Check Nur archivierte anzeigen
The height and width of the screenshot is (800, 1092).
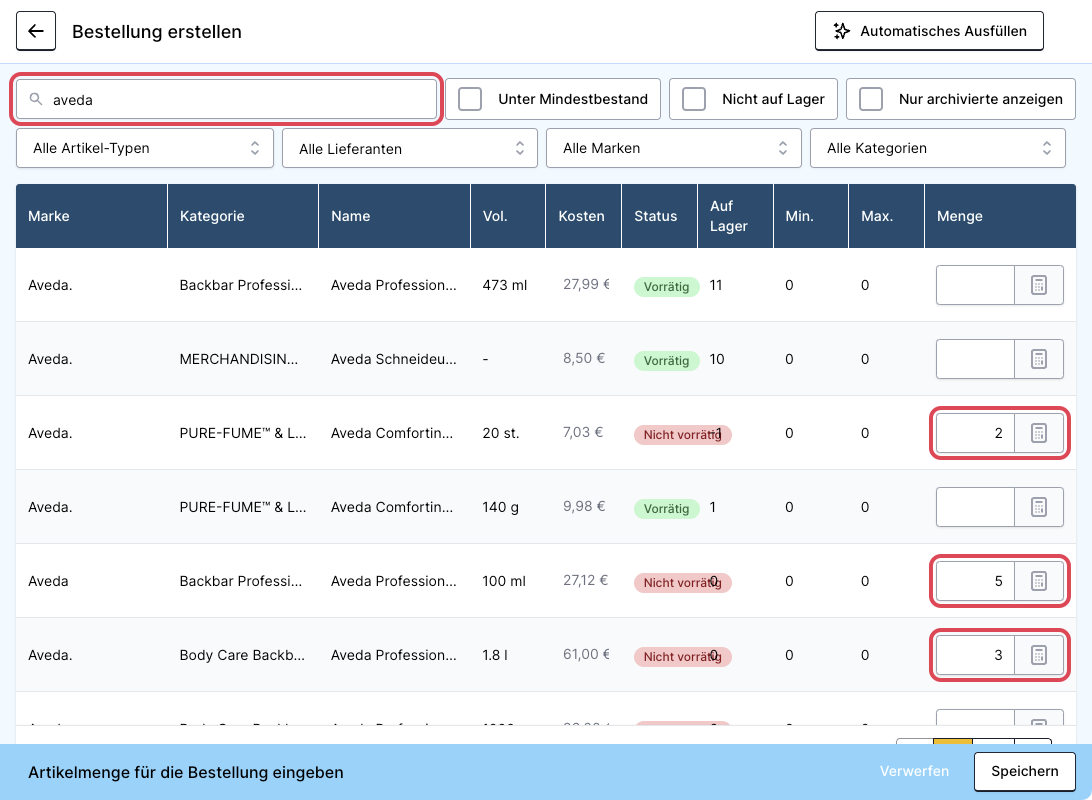(871, 99)
